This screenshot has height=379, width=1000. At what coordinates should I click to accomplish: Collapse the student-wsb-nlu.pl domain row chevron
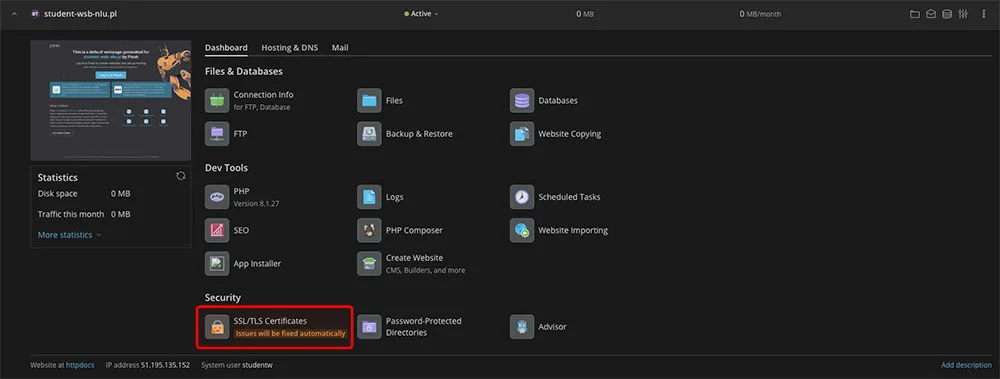(x=15, y=13)
